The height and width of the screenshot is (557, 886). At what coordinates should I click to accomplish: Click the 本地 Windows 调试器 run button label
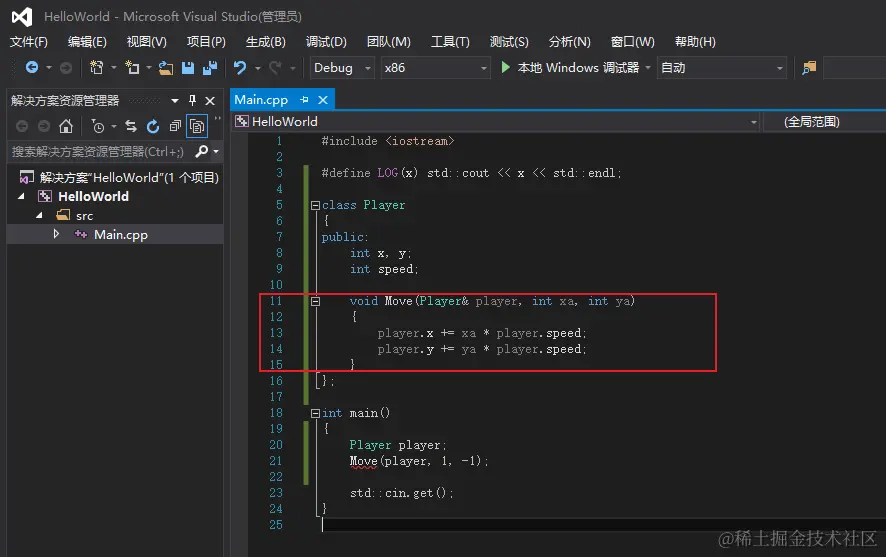coord(578,68)
